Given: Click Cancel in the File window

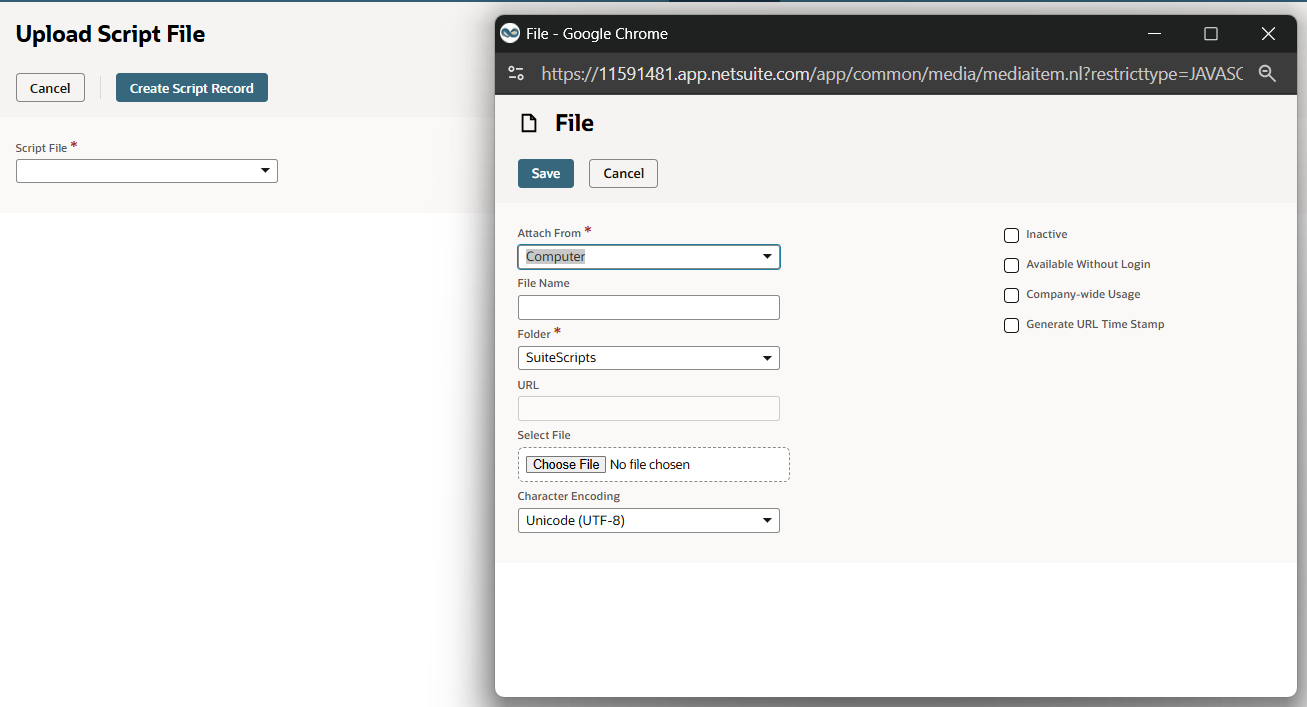Looking at the screenshot, I should tap(623, 173).
